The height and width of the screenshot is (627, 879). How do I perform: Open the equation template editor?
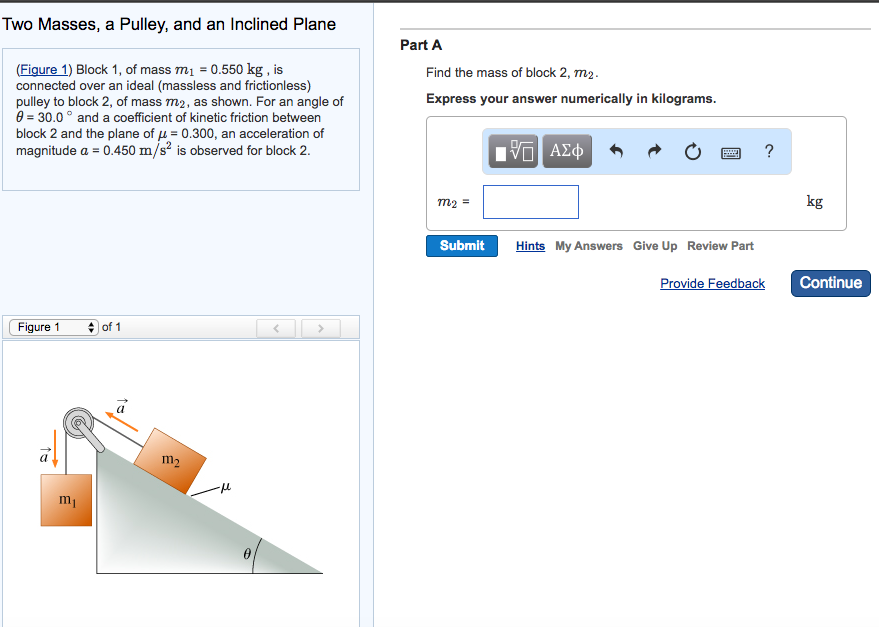tap(512, 152)
